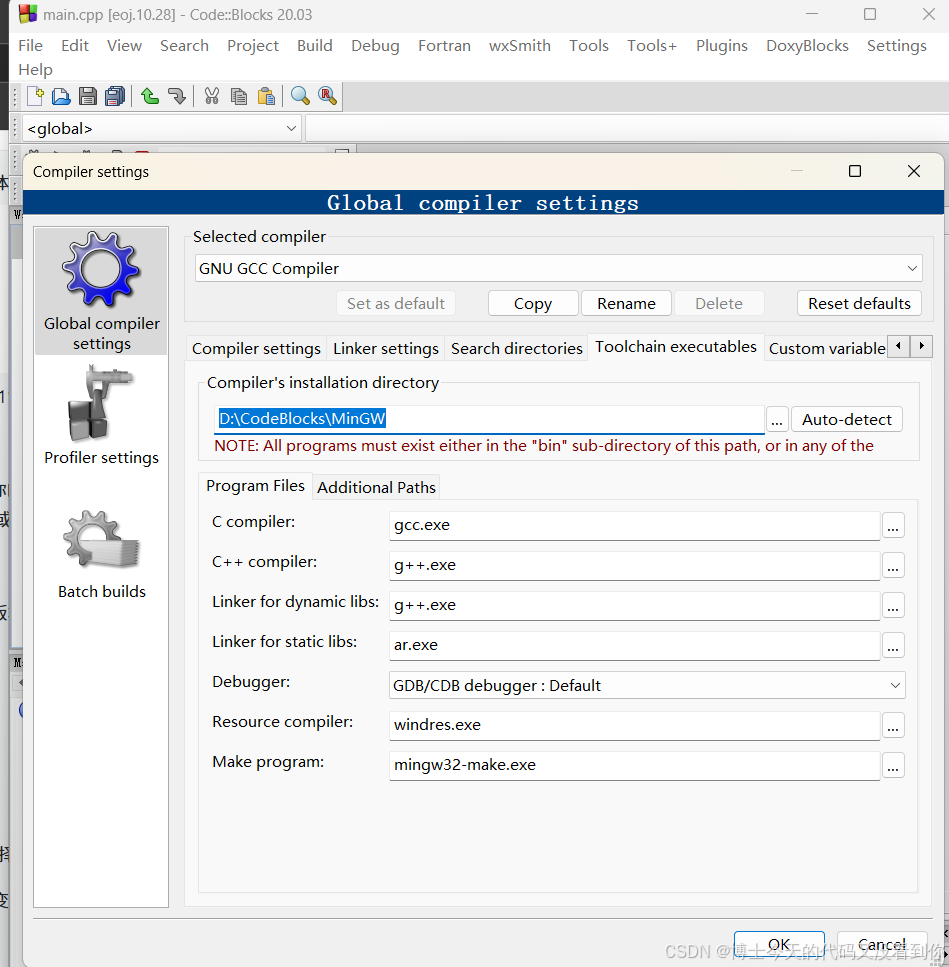Image resolution: width=949 pixels, height=967 pixels.
Task: Click the Undo toolbar icon
Action: (150, 96)
